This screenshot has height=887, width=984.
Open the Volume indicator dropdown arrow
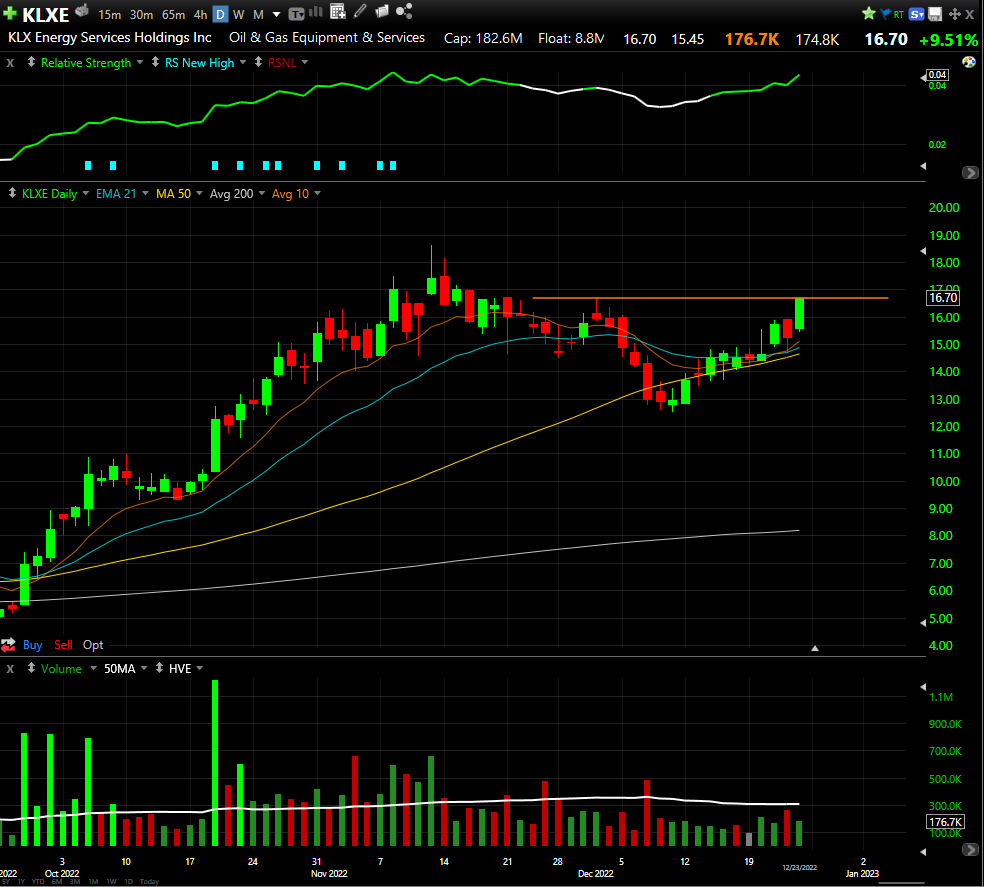[94, 669]
